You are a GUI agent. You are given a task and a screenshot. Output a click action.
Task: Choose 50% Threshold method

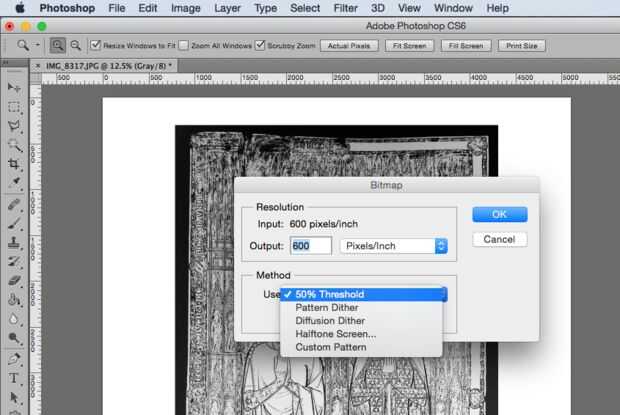[x=363, y=294]
